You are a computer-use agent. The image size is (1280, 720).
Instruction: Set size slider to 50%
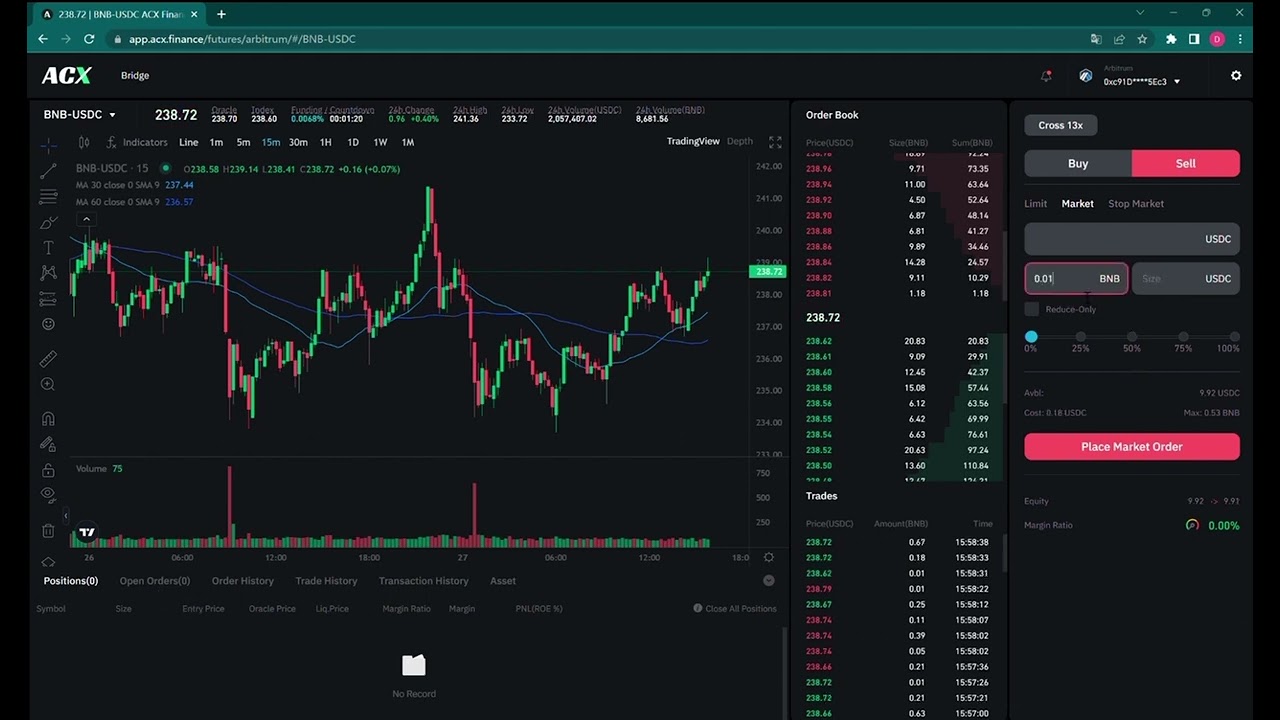pyautogui.click(x=1132, y=338)
